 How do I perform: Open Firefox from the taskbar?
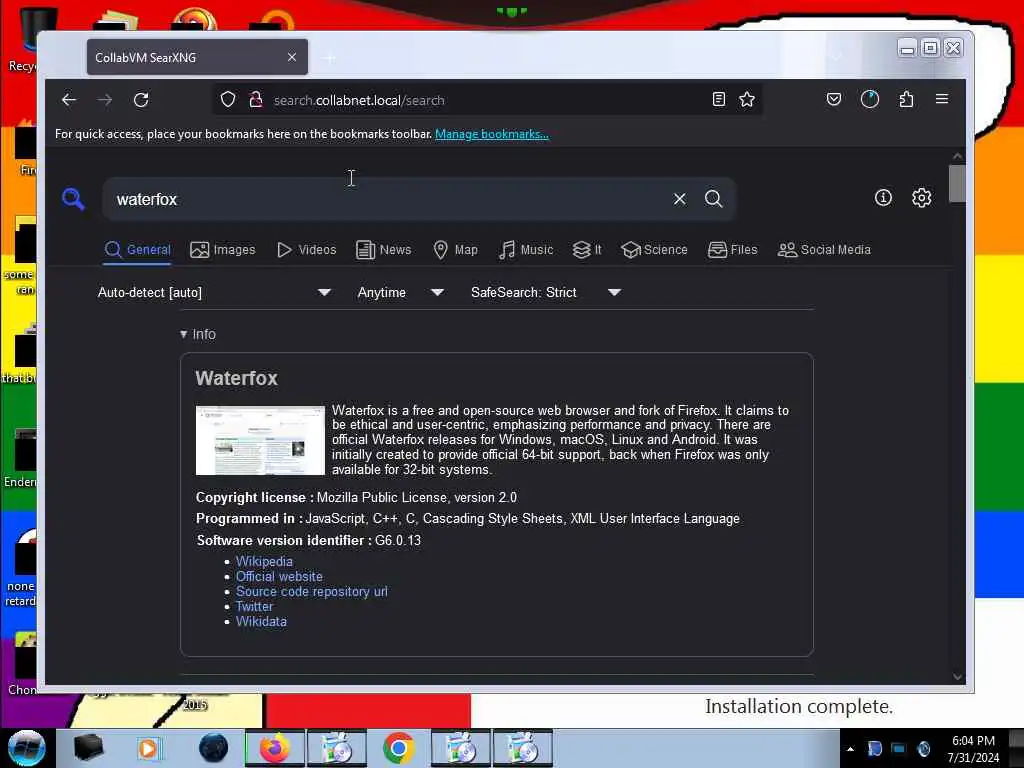(274, 748)
